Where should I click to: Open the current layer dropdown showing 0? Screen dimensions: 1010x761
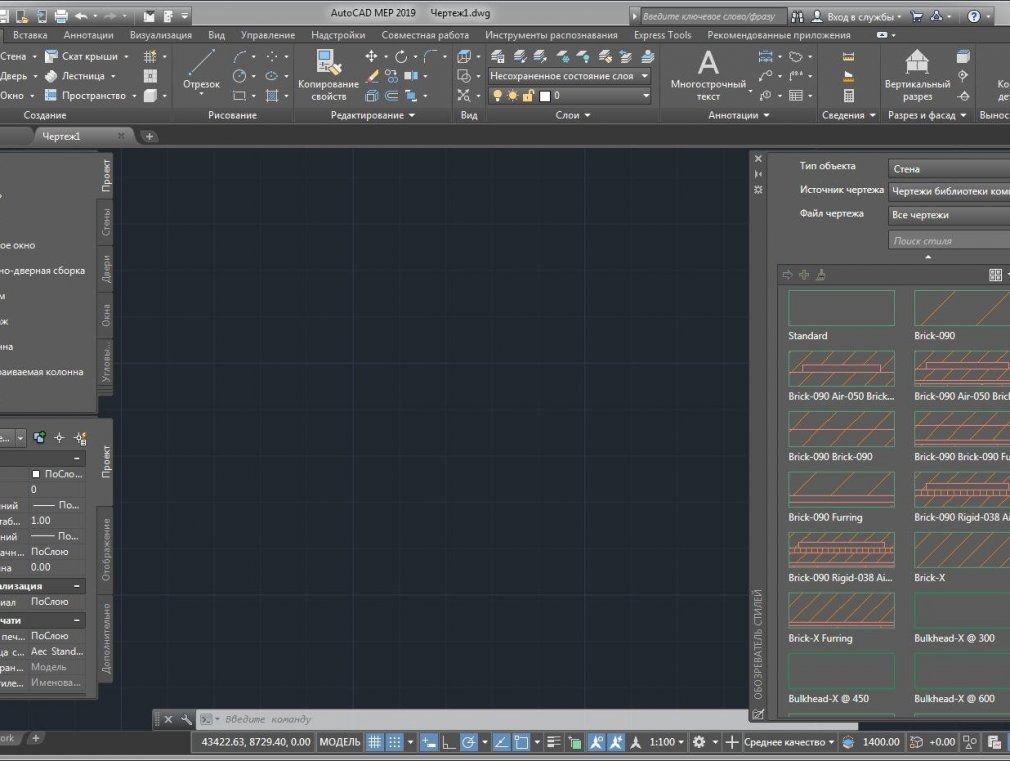[x=569, y=96]
